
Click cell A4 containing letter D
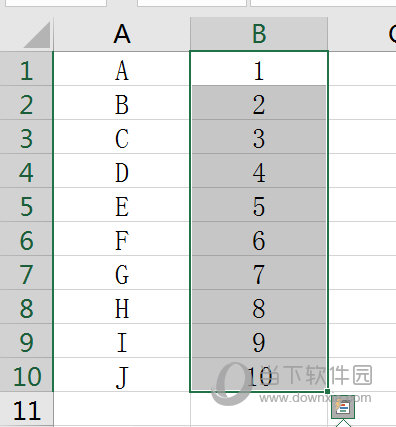click(122, 171)
